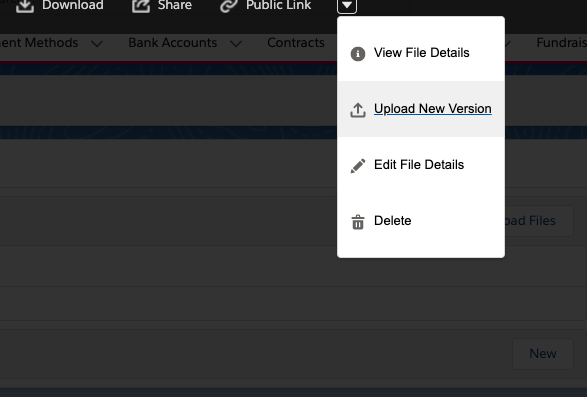
Task: Select View File Details menu entry
Action: [421, 53]
